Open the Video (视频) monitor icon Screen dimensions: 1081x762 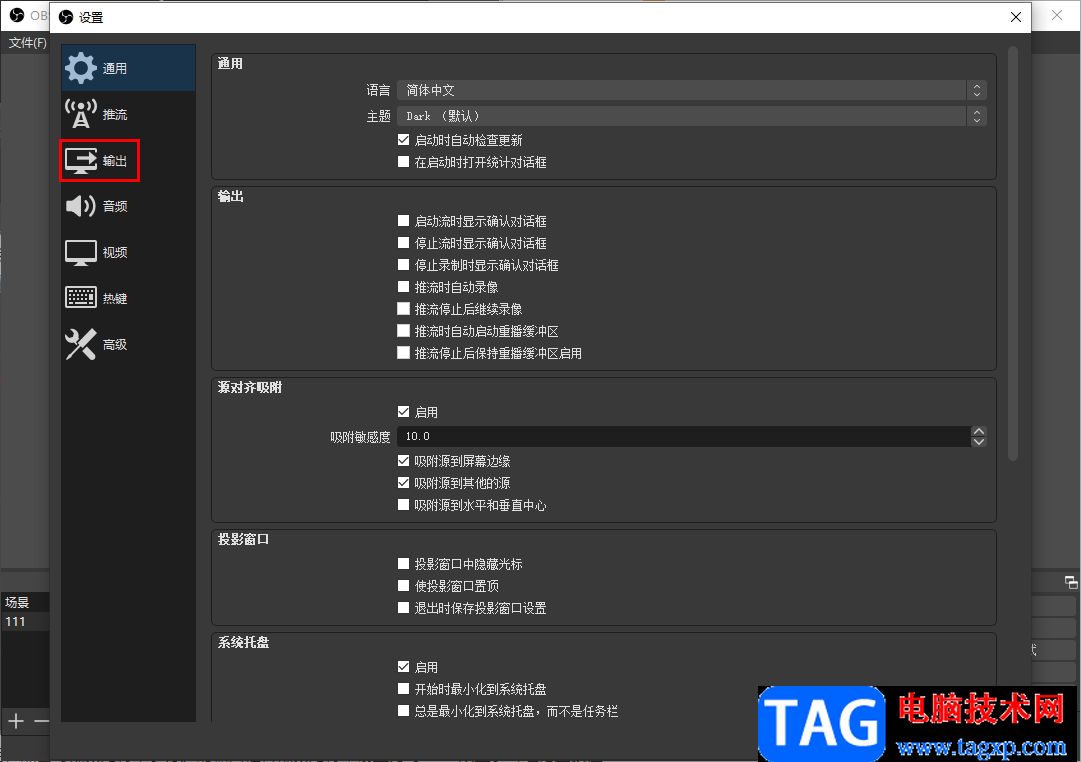coord(81,252)
